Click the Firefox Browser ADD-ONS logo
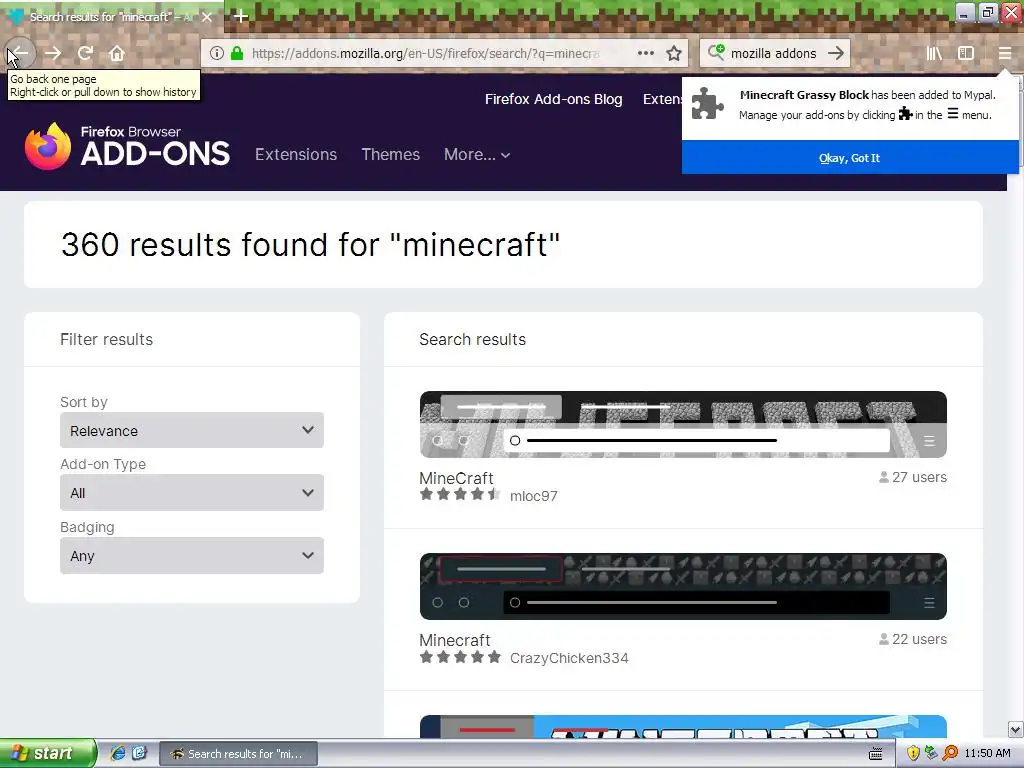Viewport: 1024px width, 768px height. click(127, 146)
